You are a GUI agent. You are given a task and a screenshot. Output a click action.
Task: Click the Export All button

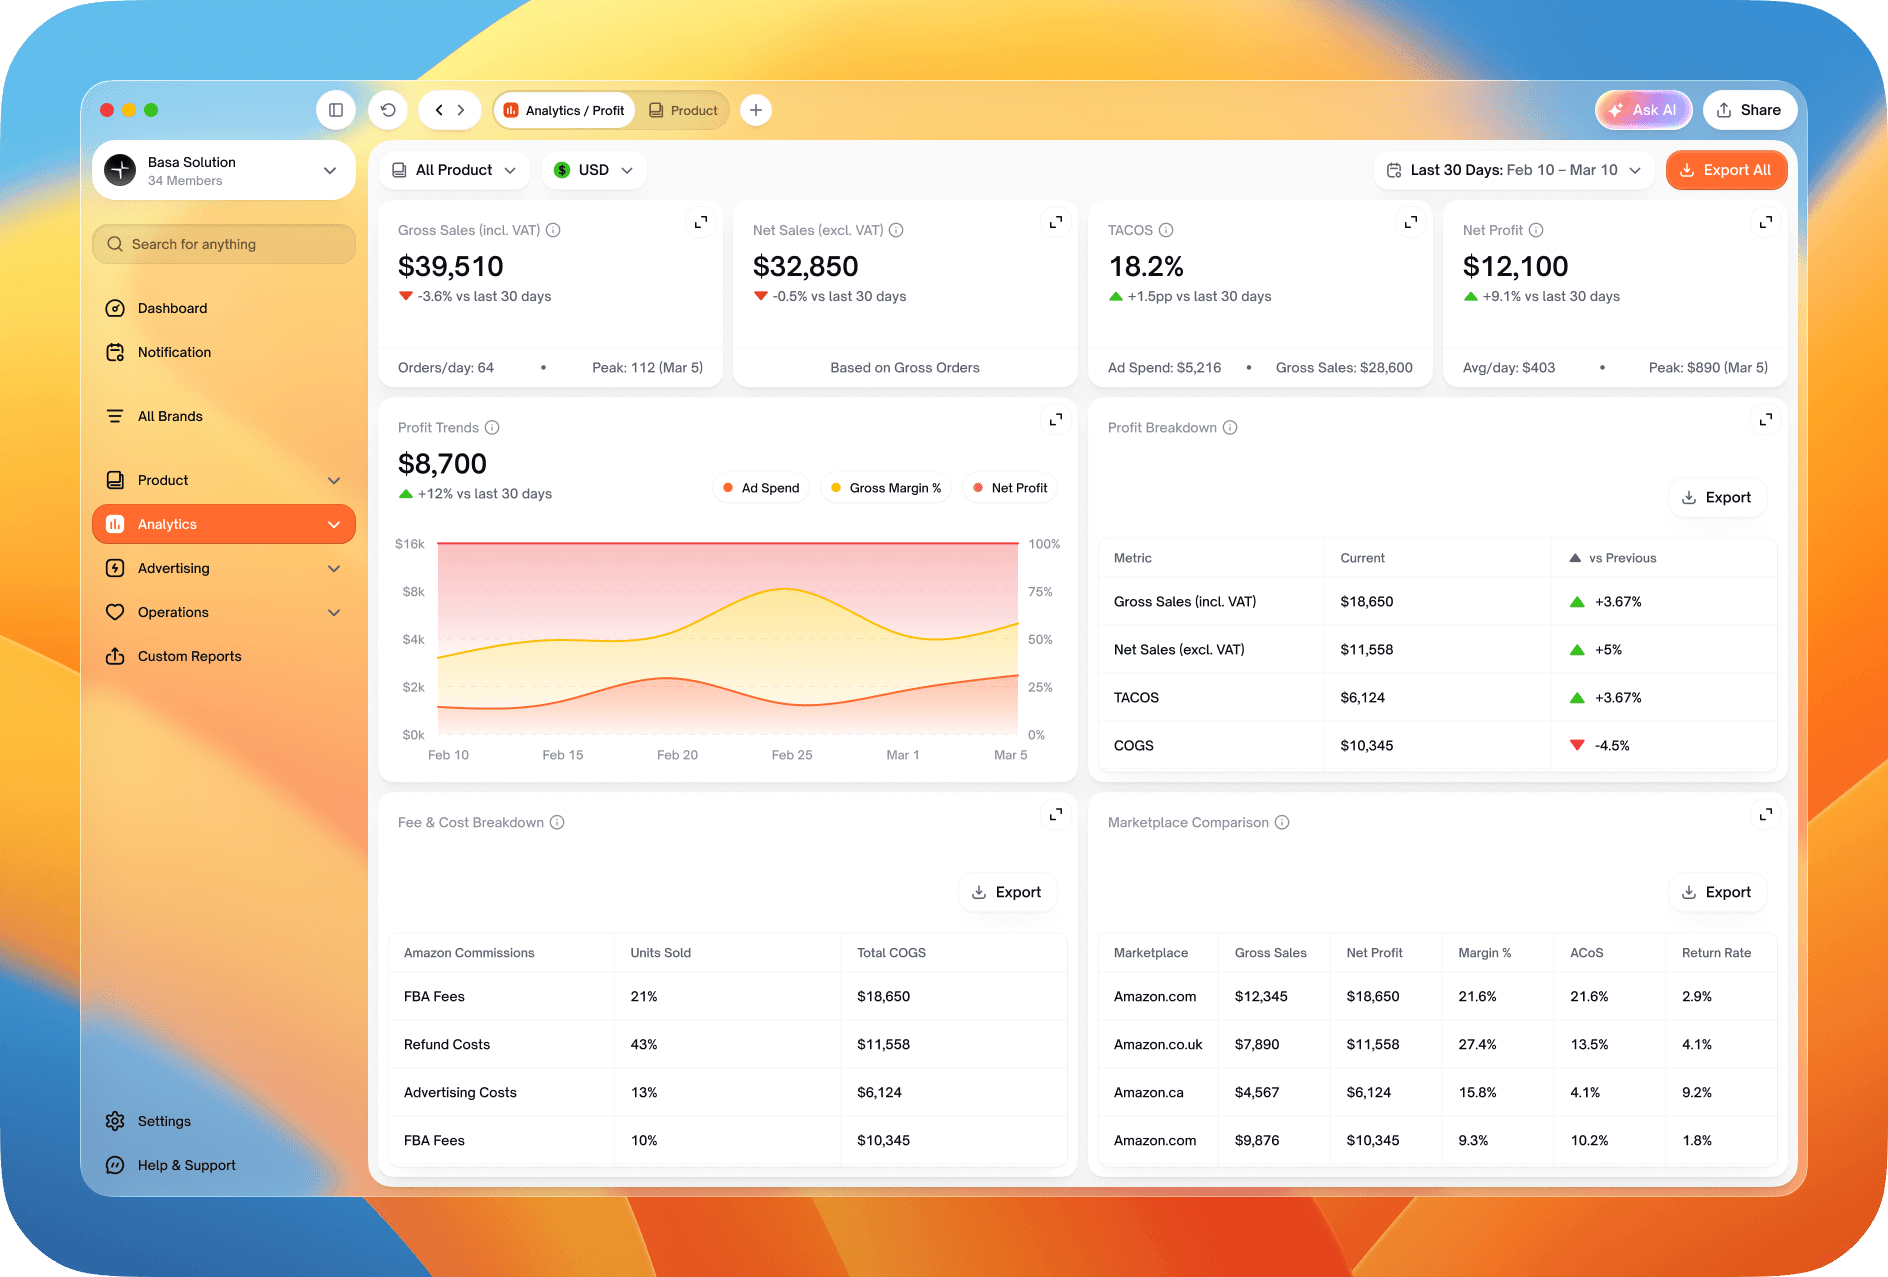point(1726,170)
